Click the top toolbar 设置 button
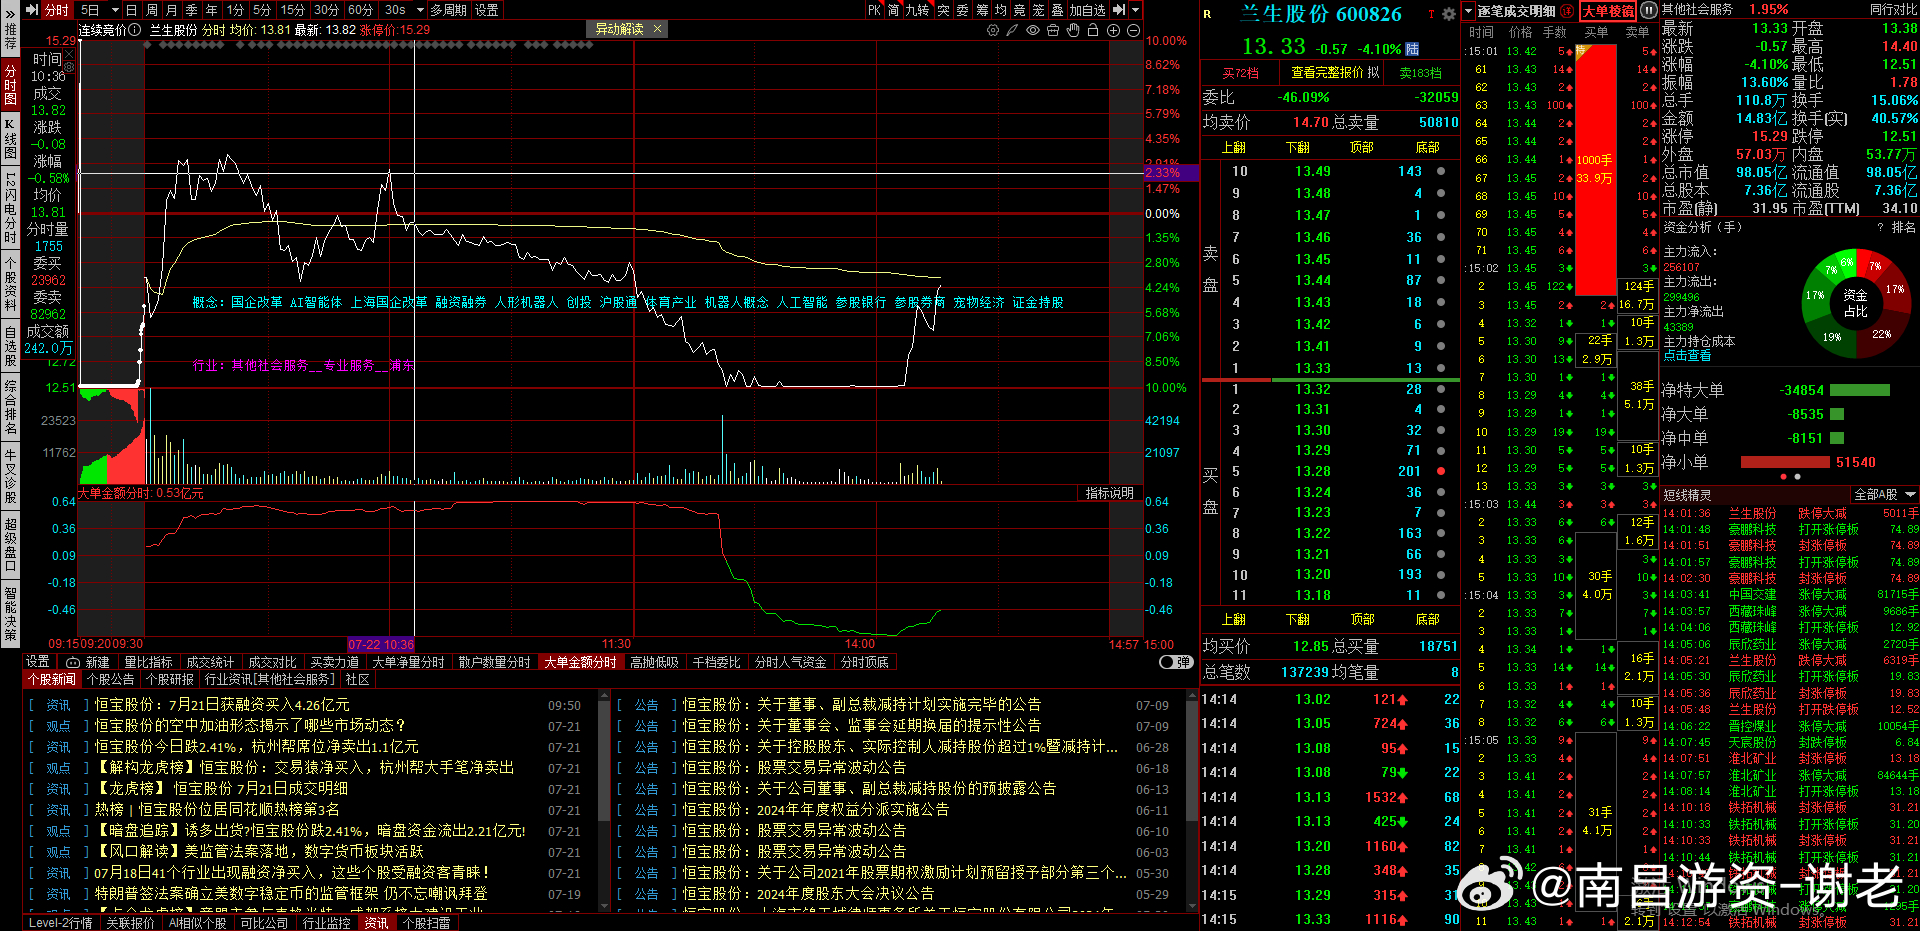Screen dimensions: 1920x931 tap(487, 10)
